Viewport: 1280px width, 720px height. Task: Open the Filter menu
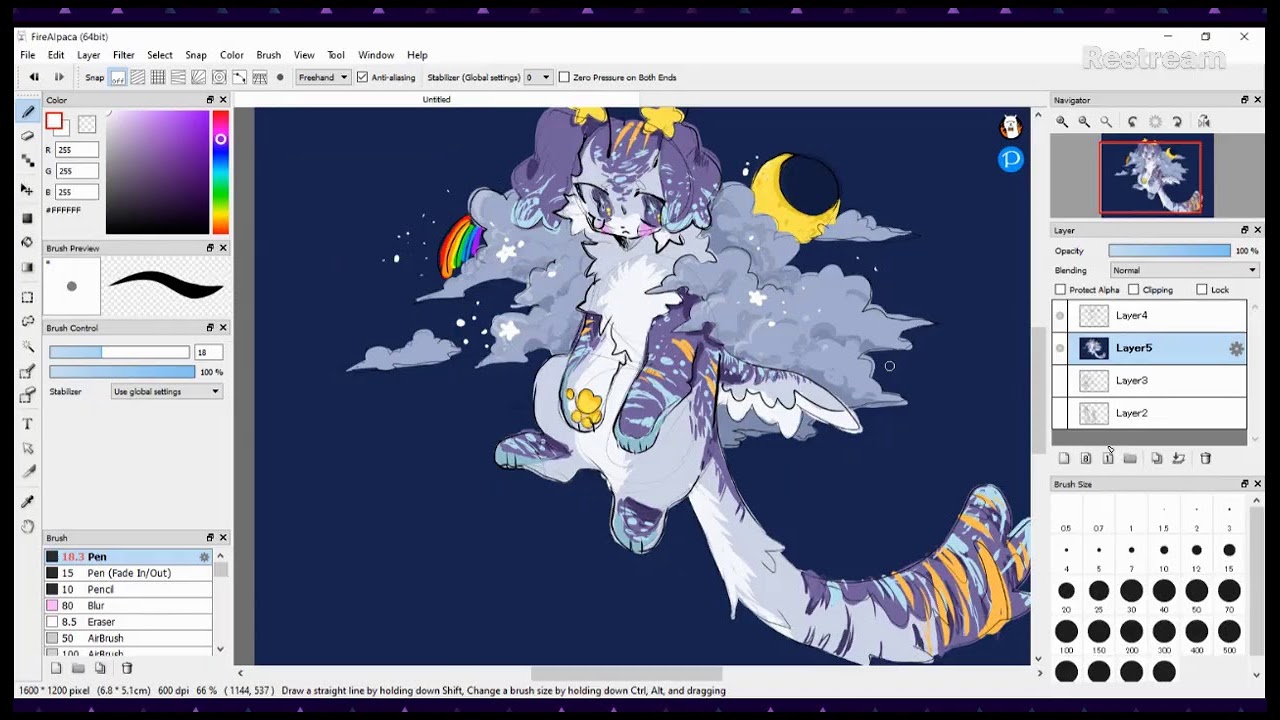tap(124, 55)
